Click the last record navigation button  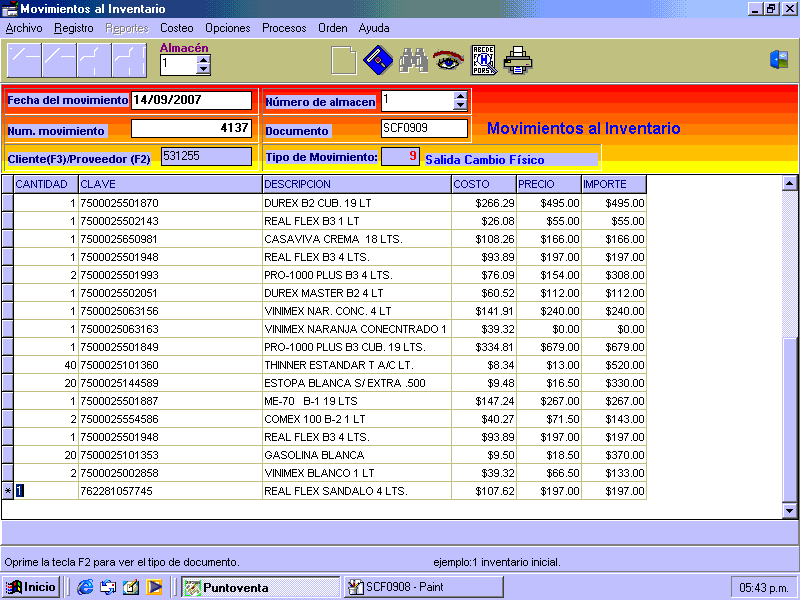tap(129, 61)
